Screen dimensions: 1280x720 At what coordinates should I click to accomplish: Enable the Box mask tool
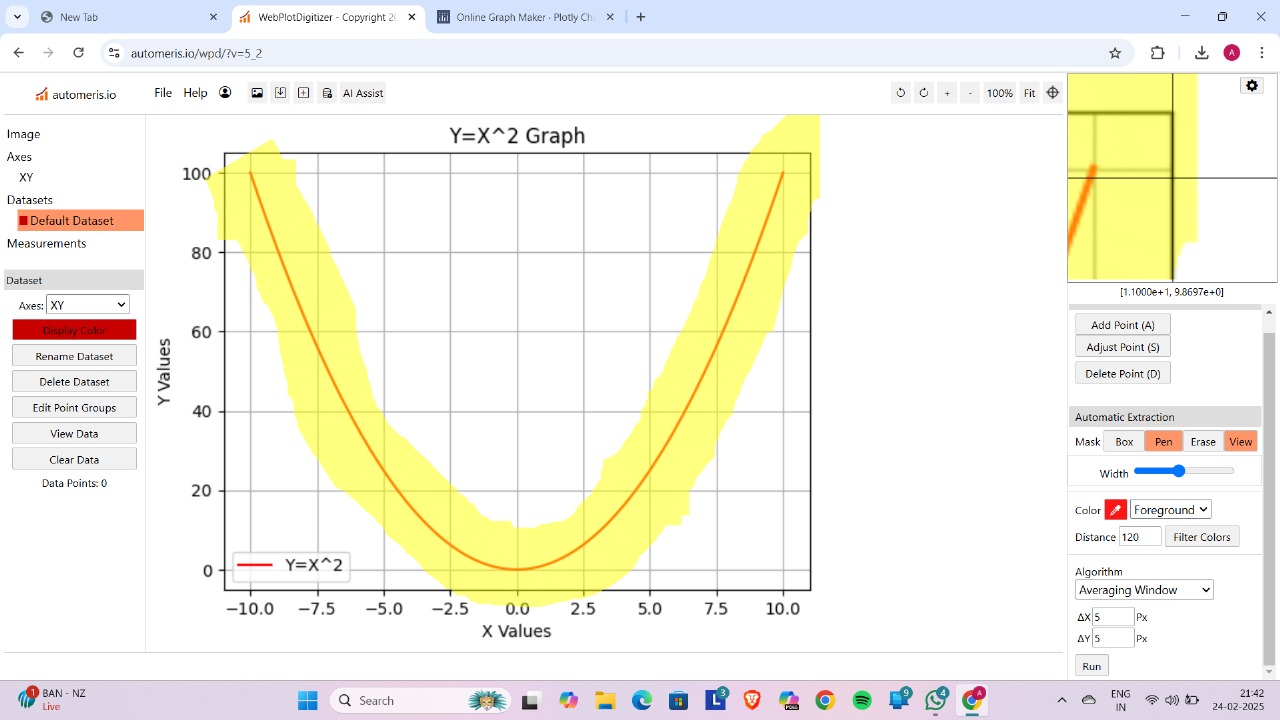1123,441
